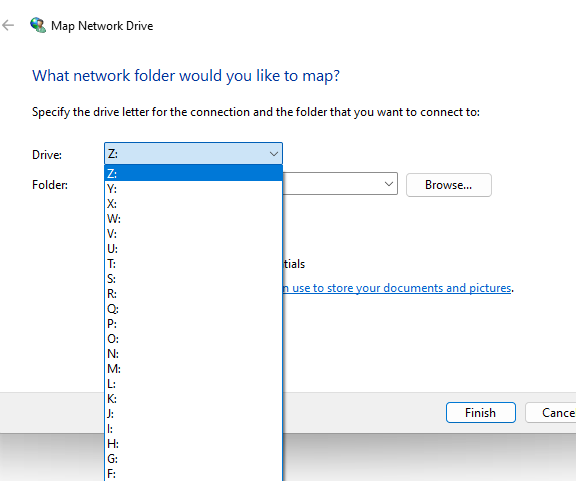576x481 pixels.
Task: Select drive letter T: in the list
Action: click(194, 263)
